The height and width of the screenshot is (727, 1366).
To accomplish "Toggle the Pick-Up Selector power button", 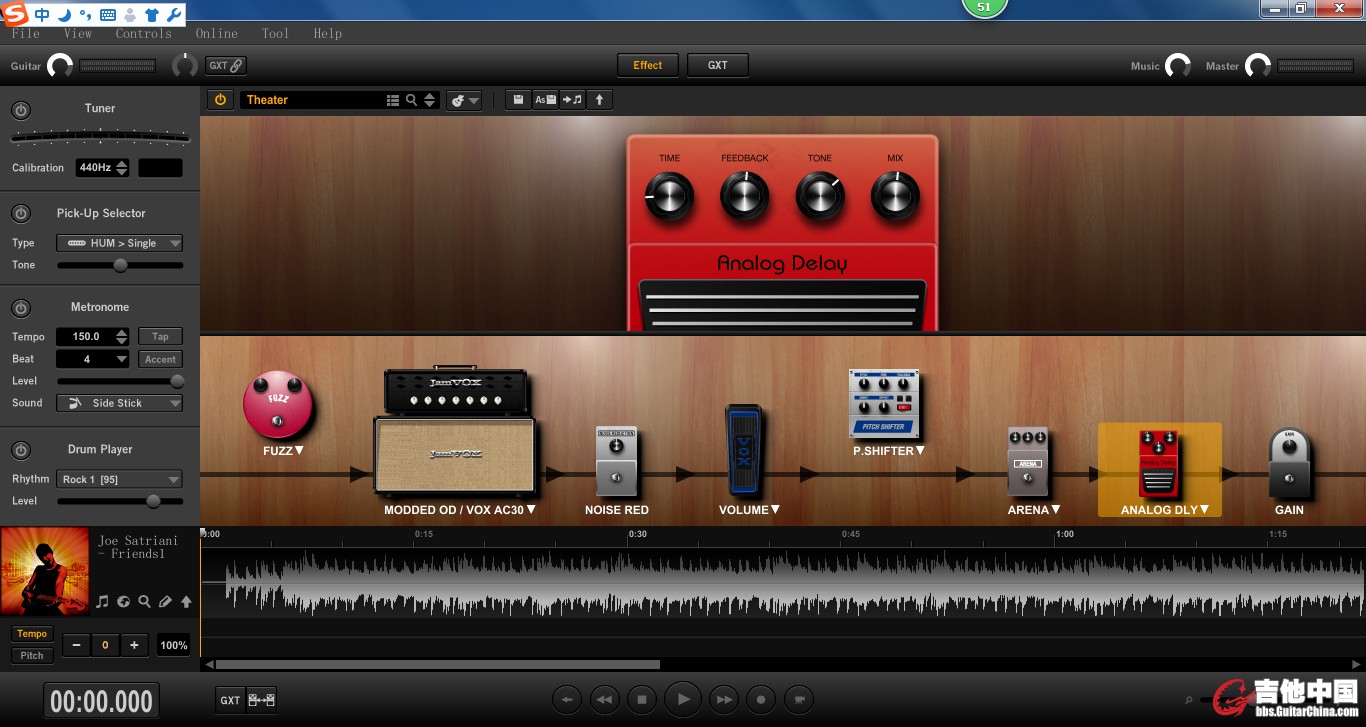I will click(21, 214).
